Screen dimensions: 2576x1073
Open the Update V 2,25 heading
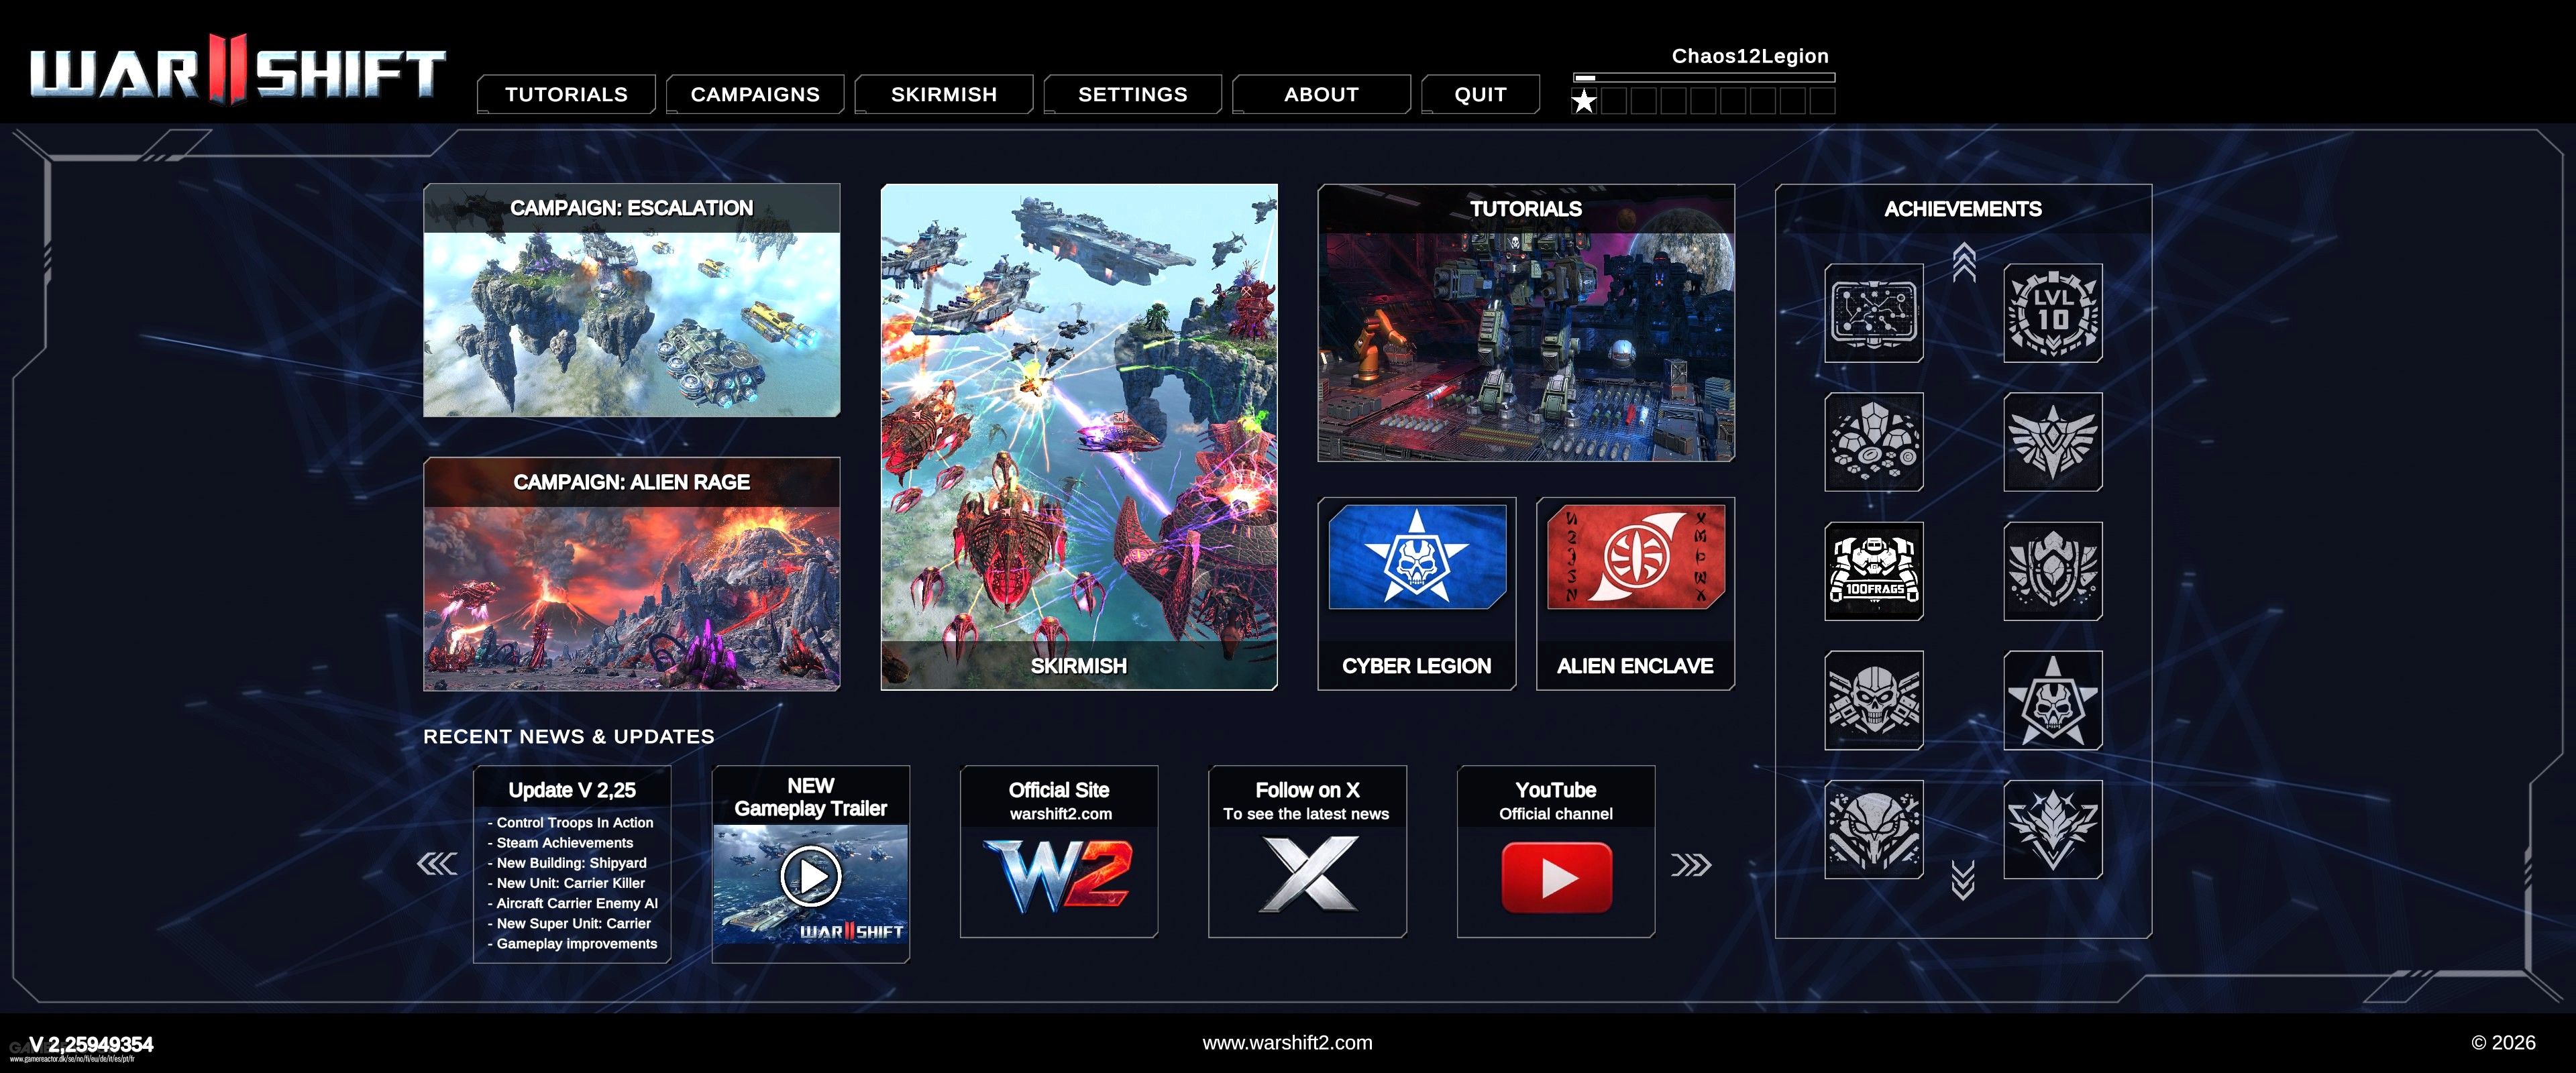[x=572, y=790]
